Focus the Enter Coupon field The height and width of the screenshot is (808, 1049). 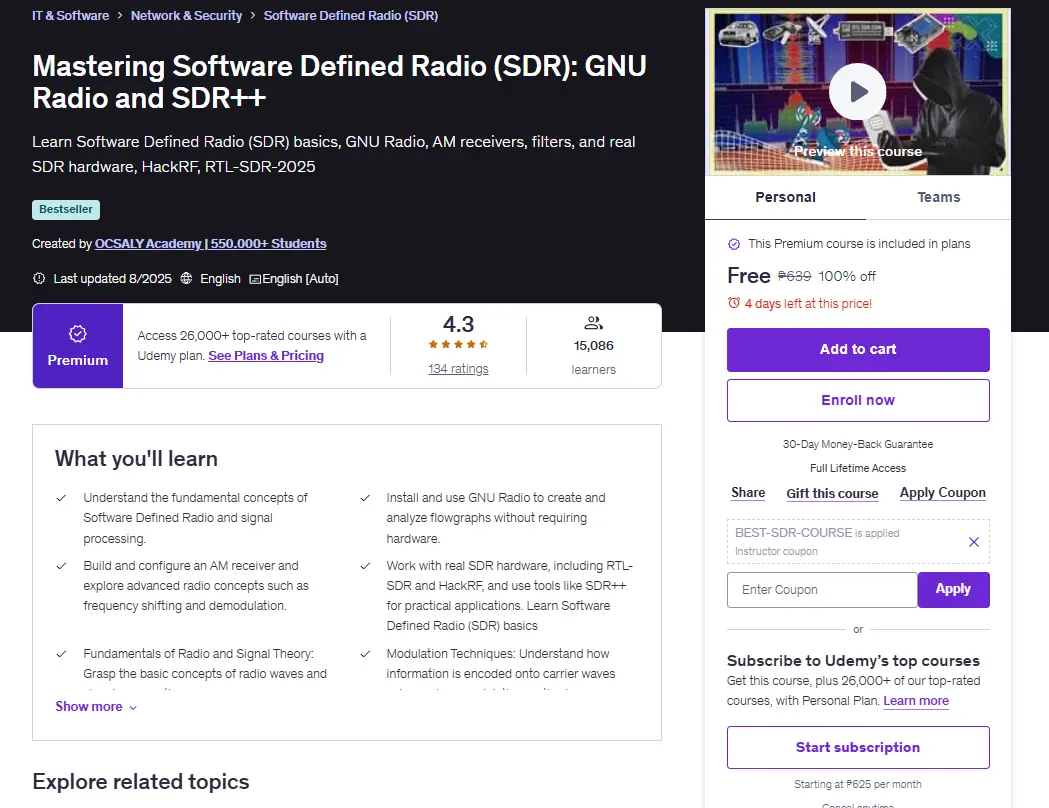[822, 590]
